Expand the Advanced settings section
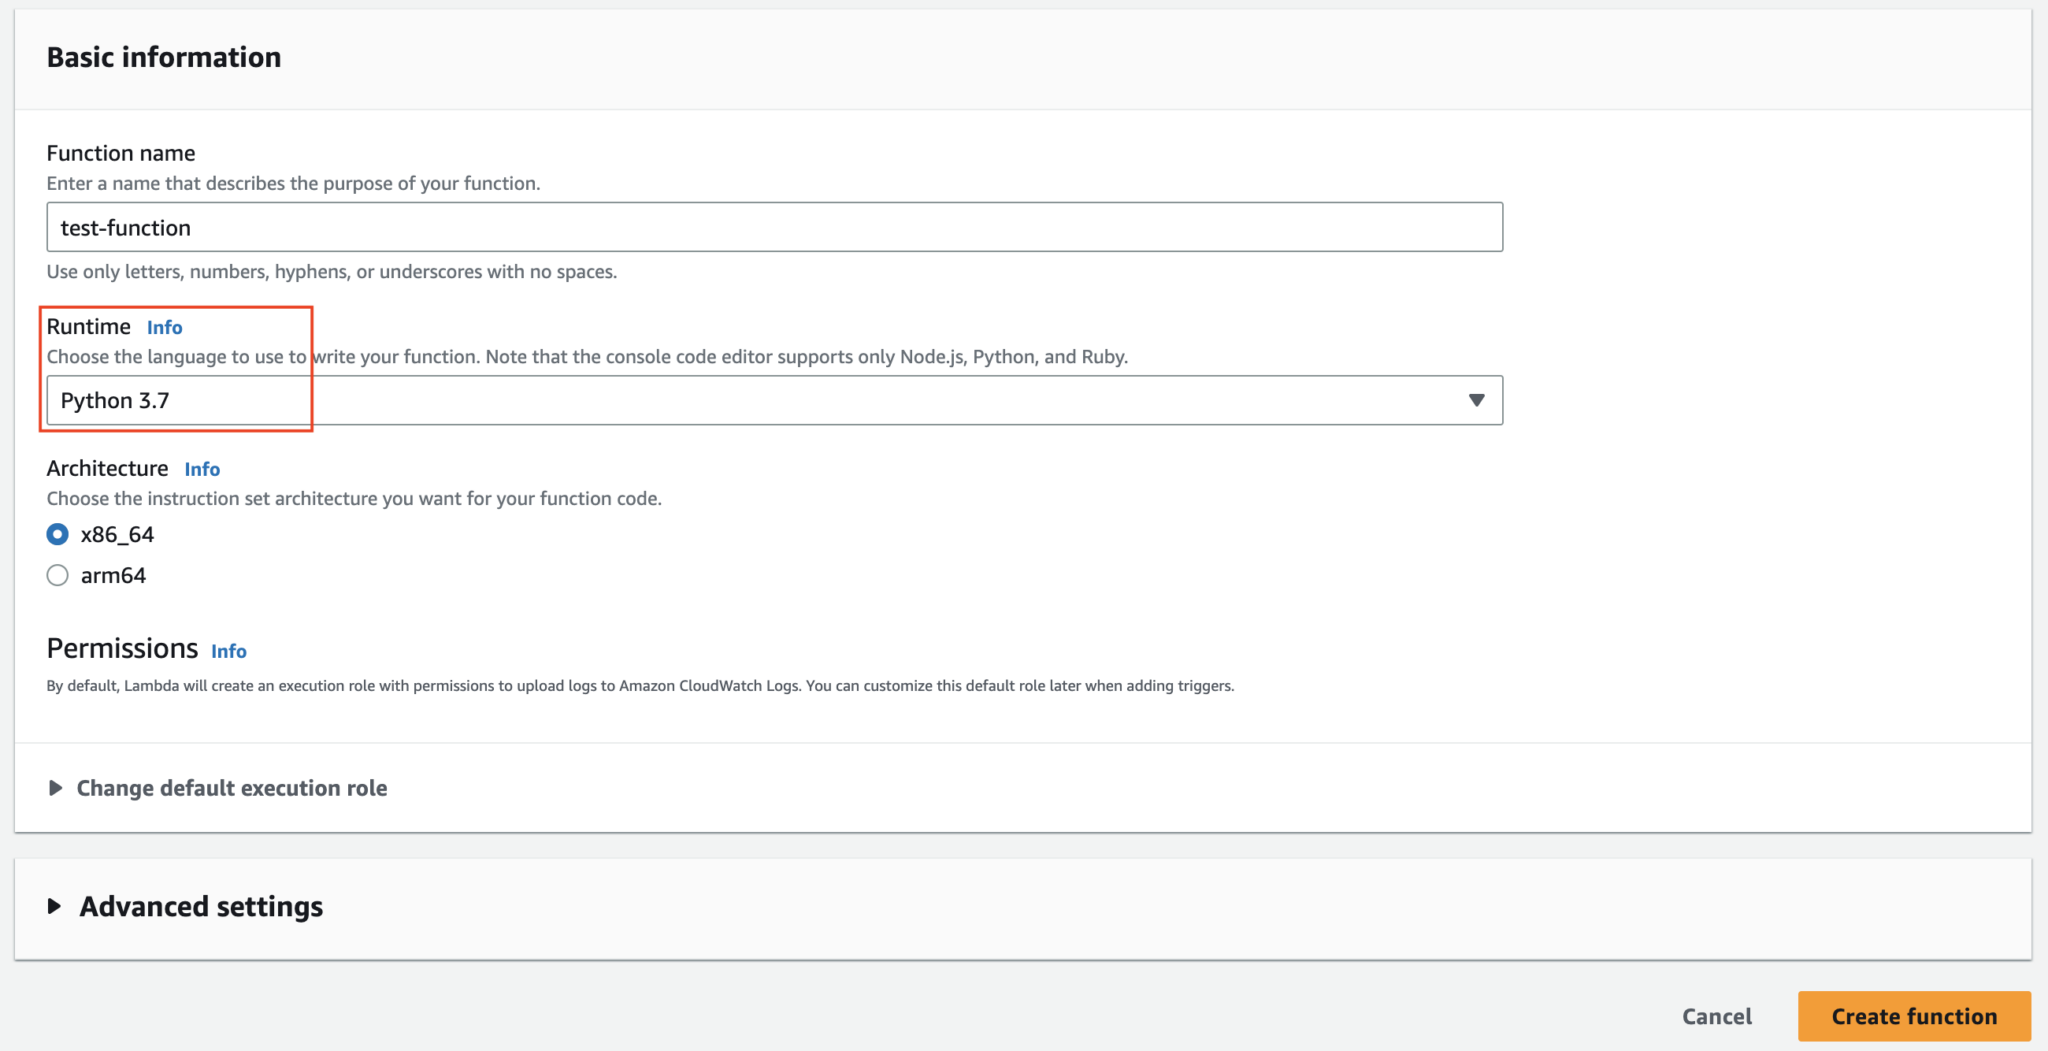The width and height of the screenshot is (2048, 1051). tap(200, 907)
